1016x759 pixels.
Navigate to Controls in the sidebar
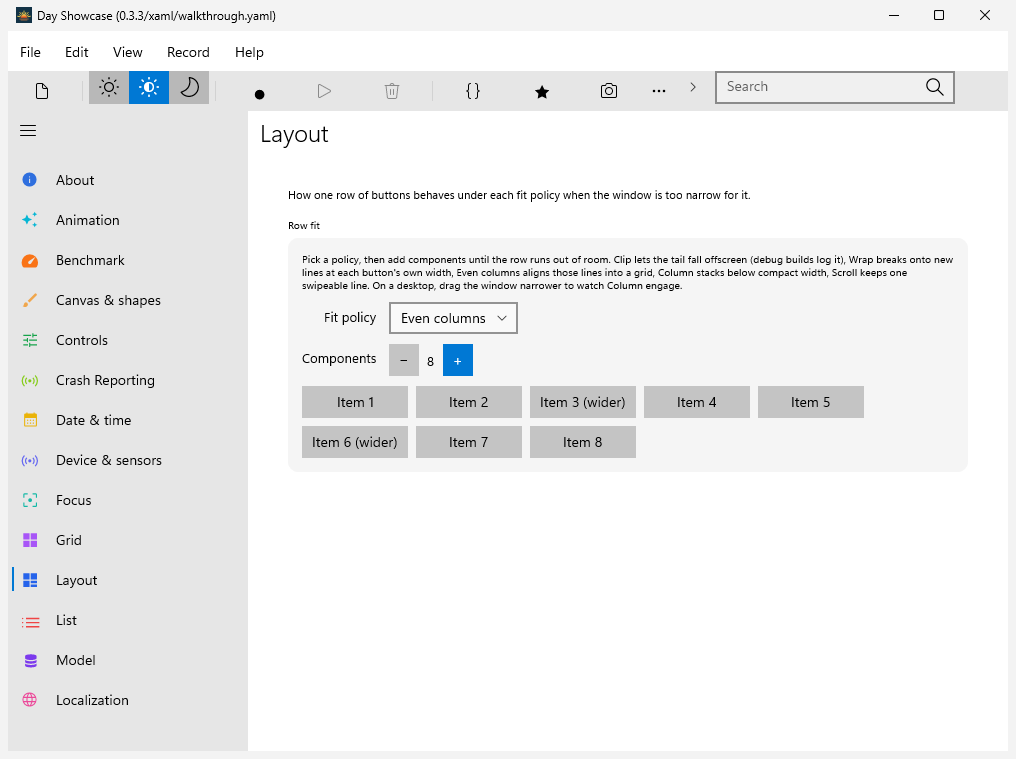click(128, 340)
